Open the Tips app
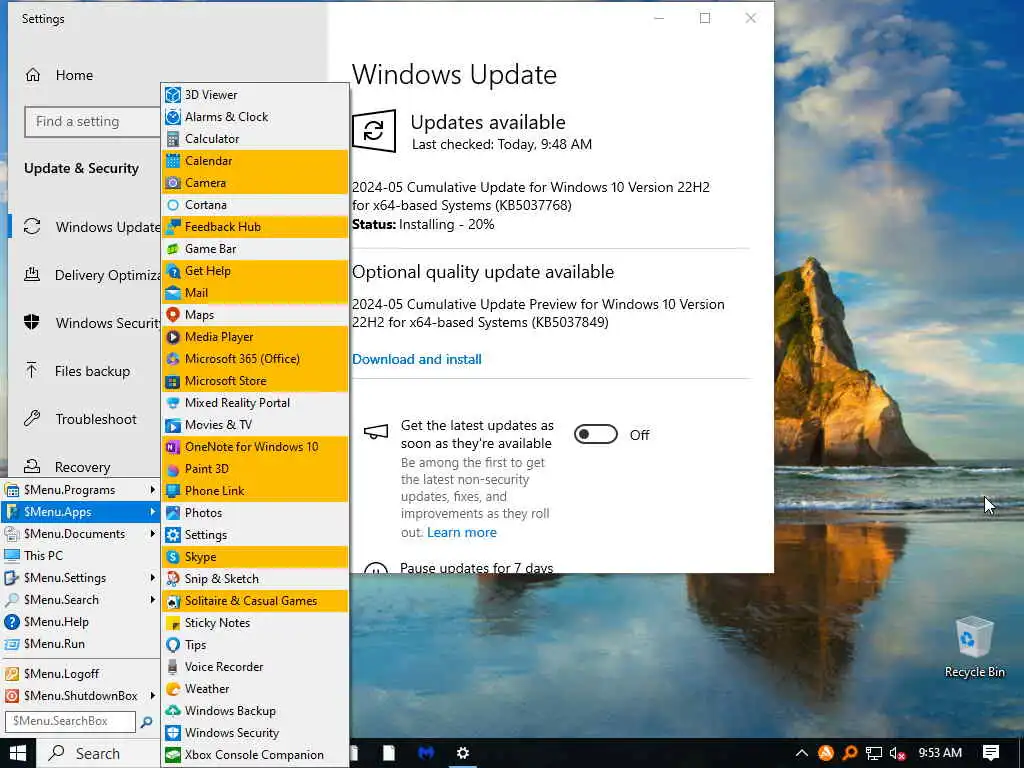Image resolution: width=1024 pixels, height=768 pixels. click(255, 645)
